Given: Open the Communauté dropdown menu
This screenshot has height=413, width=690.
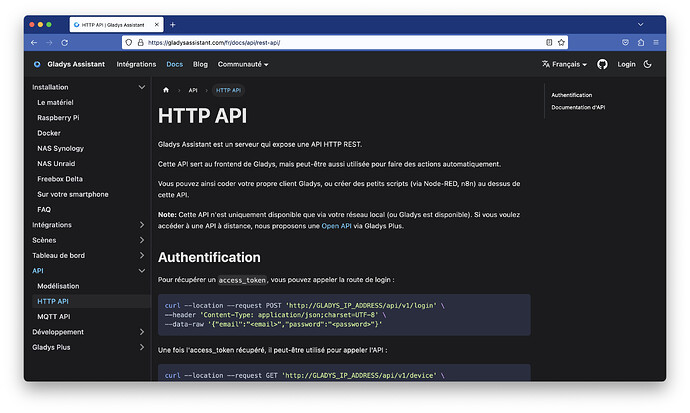Looking at the screenshot, I should coord(243,64).
